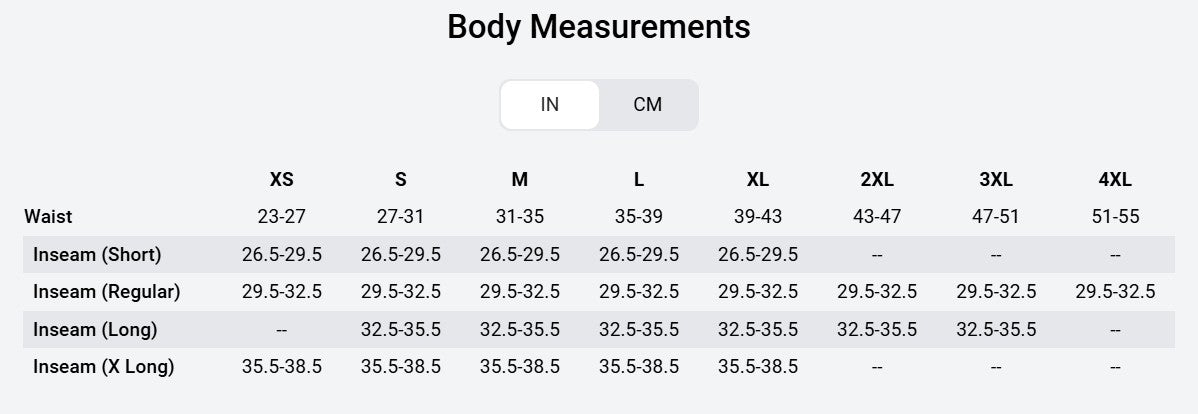Select the 2XL size column header
This screenshot has height=414, width=1198.
(x=877, y=180)
